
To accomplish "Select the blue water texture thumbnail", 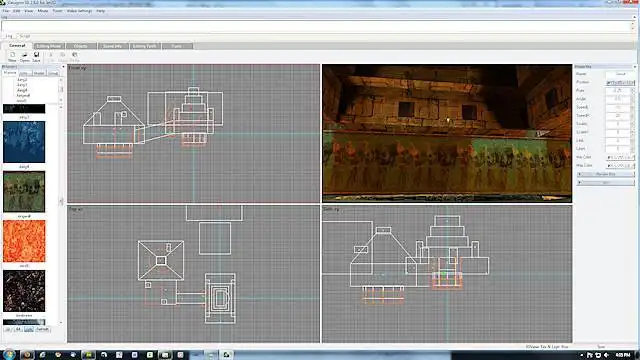I will tap(24, 142).
